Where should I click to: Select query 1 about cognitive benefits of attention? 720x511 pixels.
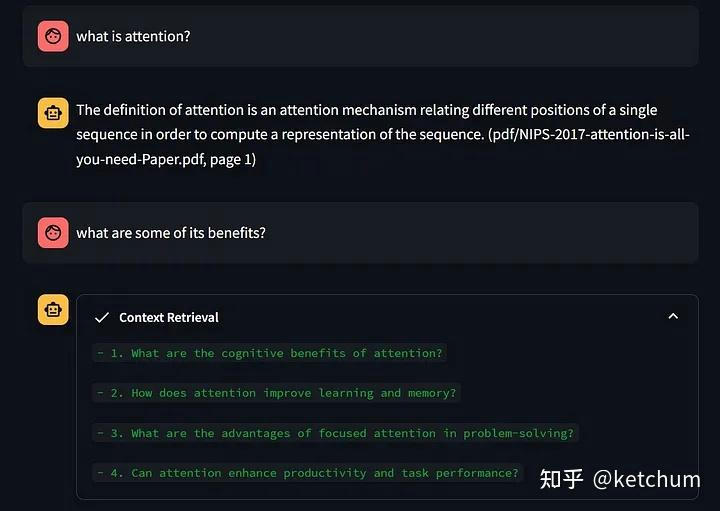pos(268,353)
